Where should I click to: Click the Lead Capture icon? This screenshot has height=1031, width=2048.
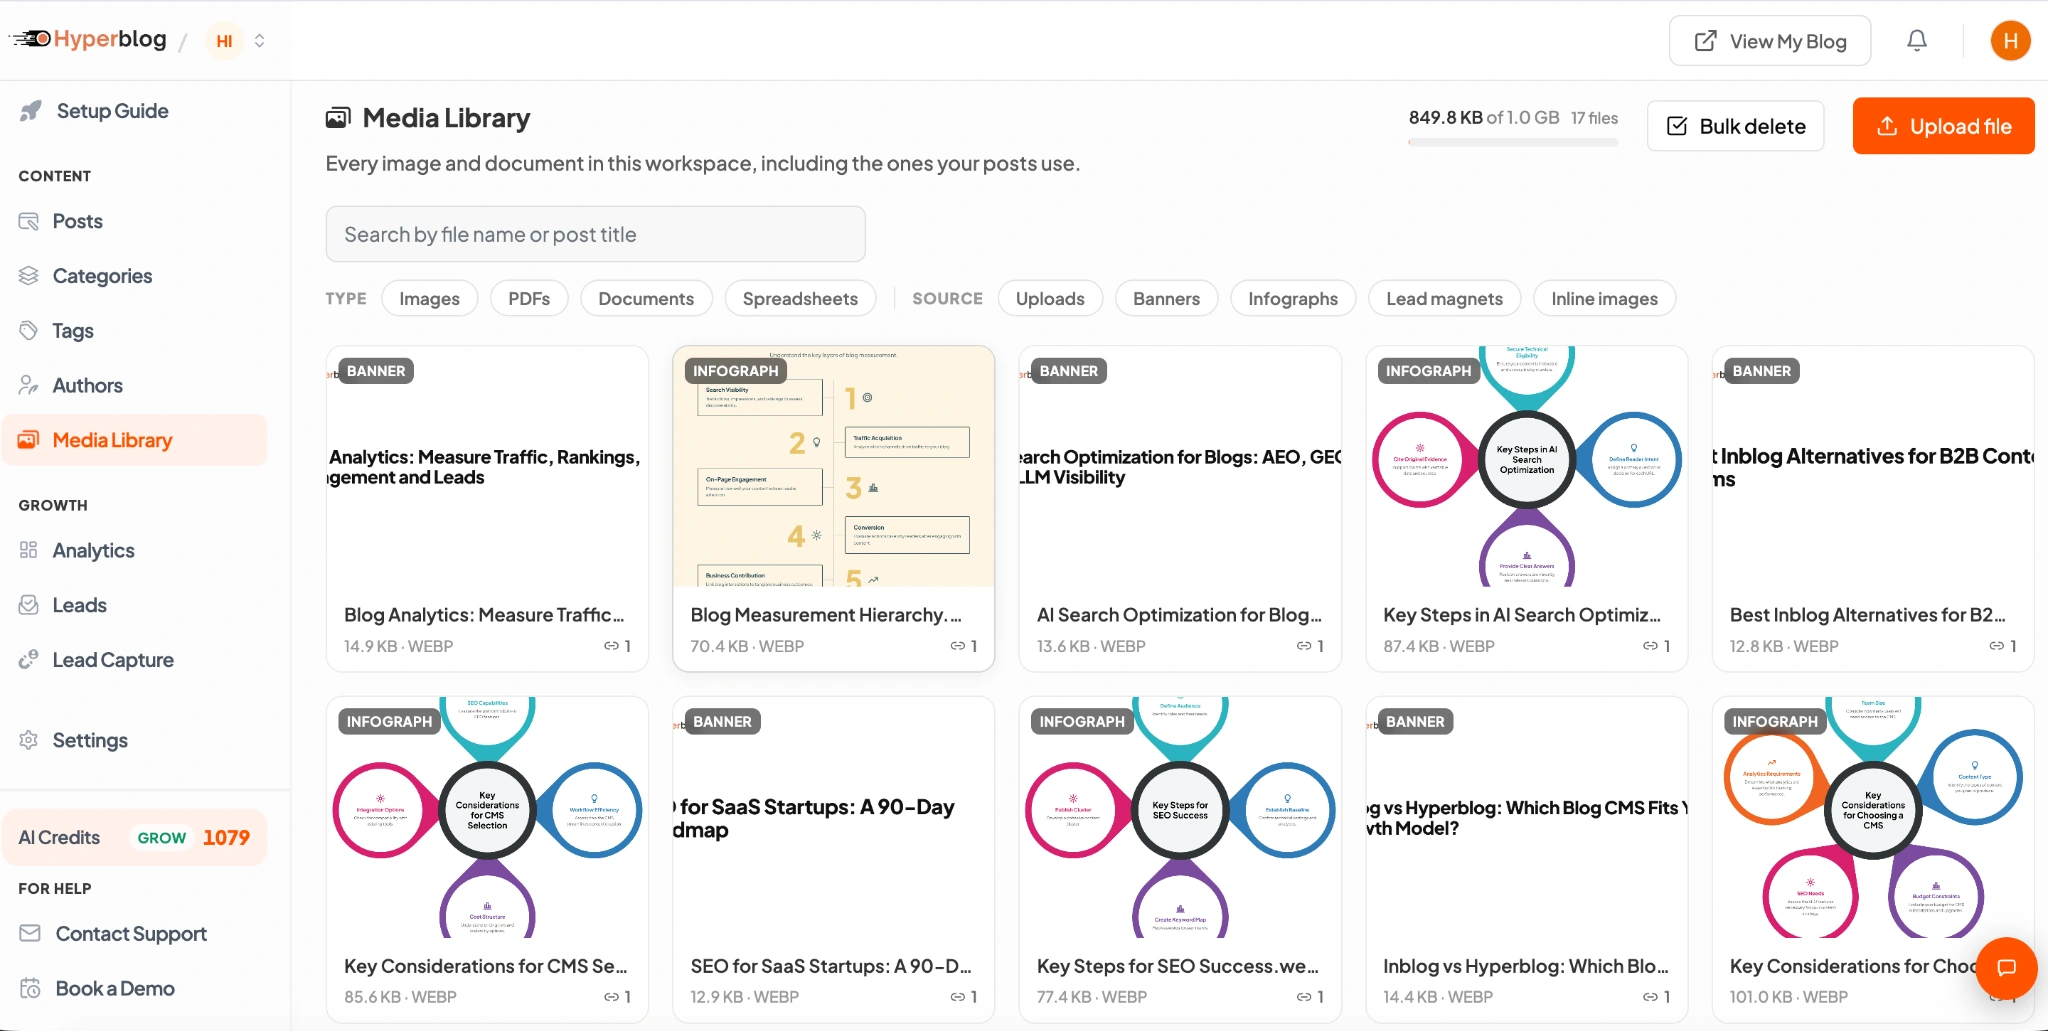click(x=29, y=660)
